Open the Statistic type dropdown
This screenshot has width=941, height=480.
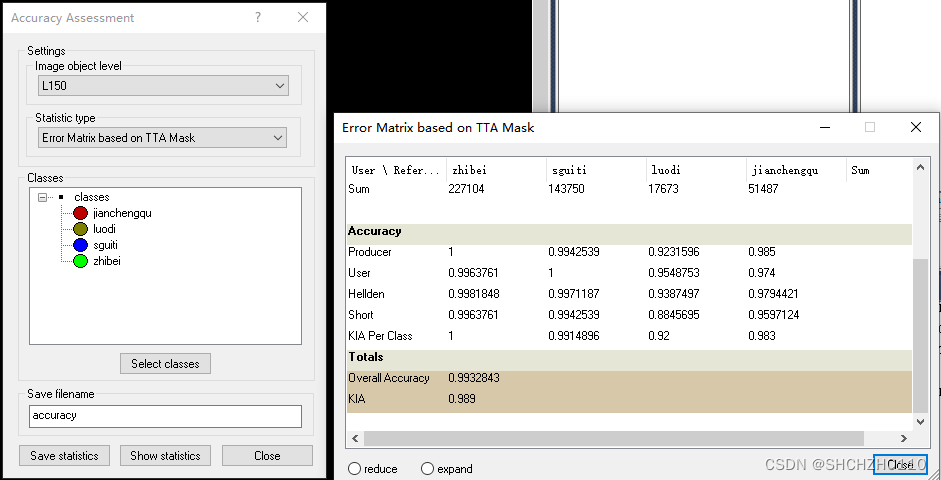[162, 138]
